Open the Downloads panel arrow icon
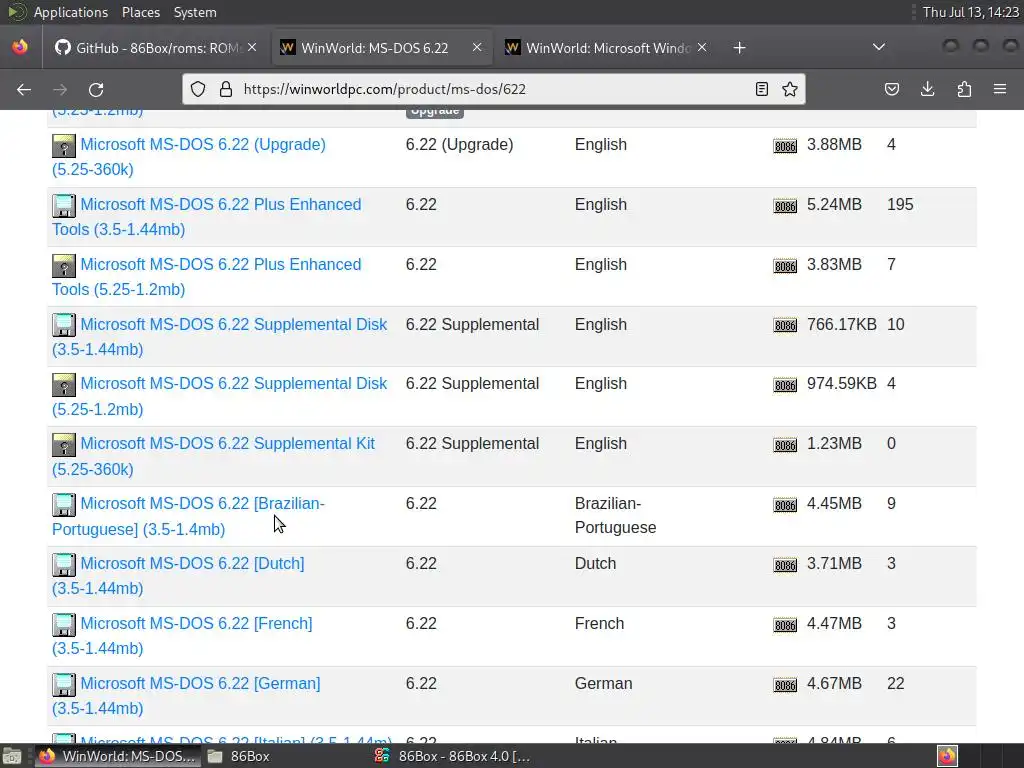The height and width of the screenshot is (768, 1024). click(x=927, y=89)
